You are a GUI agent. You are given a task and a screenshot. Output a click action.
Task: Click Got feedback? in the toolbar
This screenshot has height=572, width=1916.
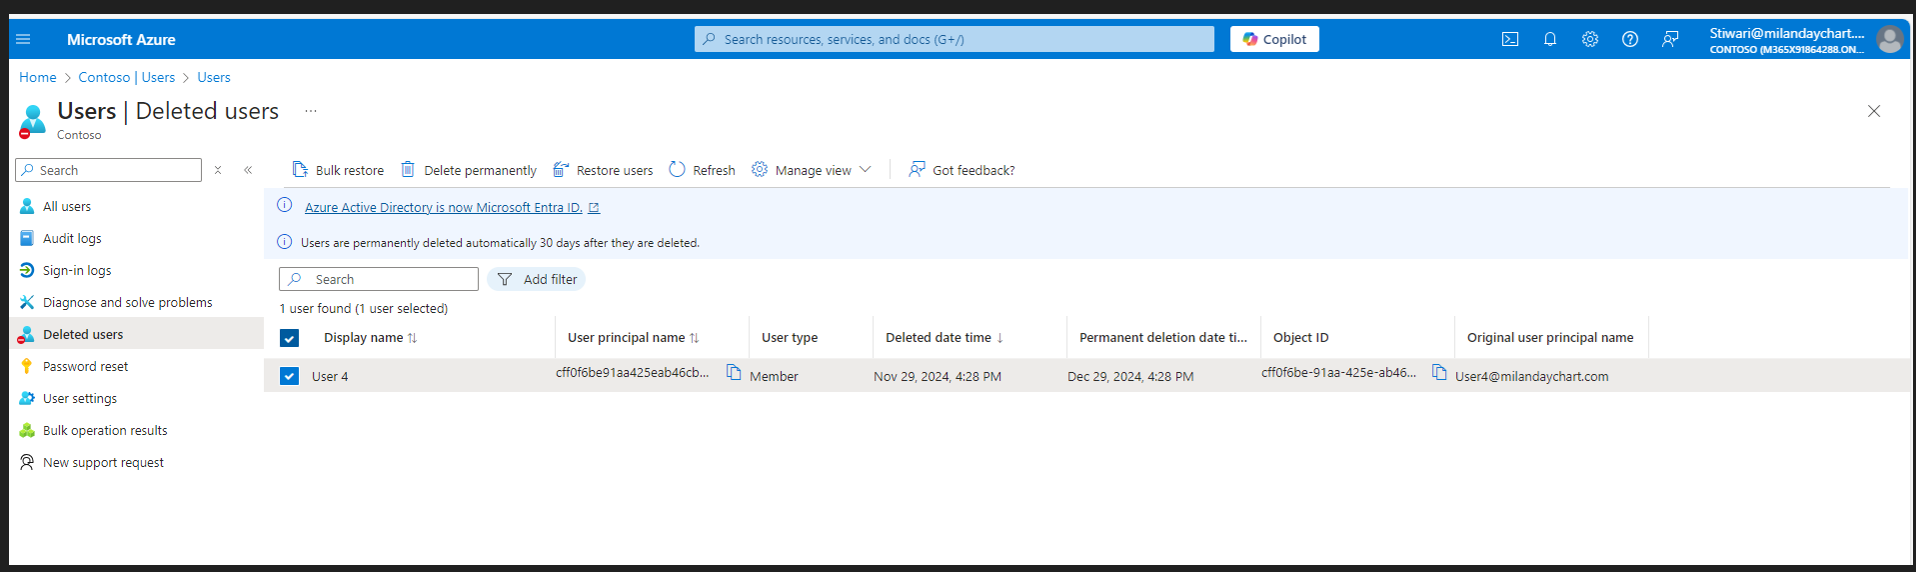pos(962,170)
